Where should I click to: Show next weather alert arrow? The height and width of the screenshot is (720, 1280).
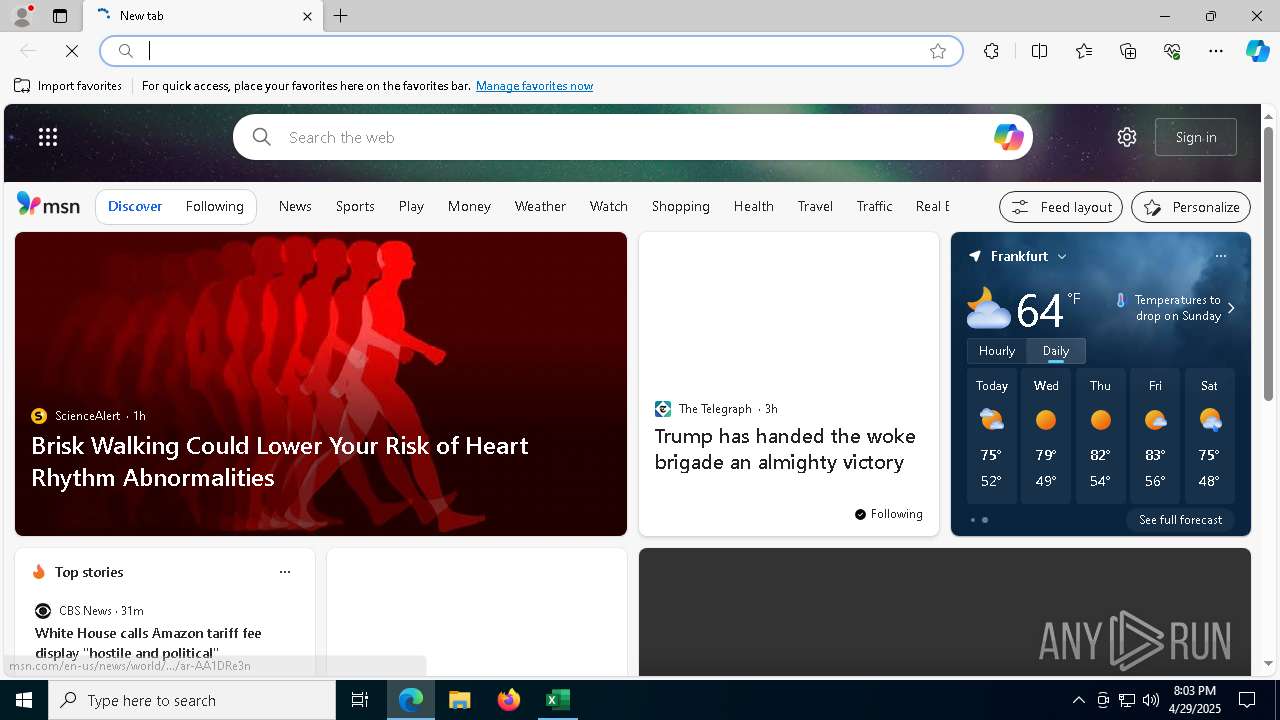click(x=1231, y=308)
